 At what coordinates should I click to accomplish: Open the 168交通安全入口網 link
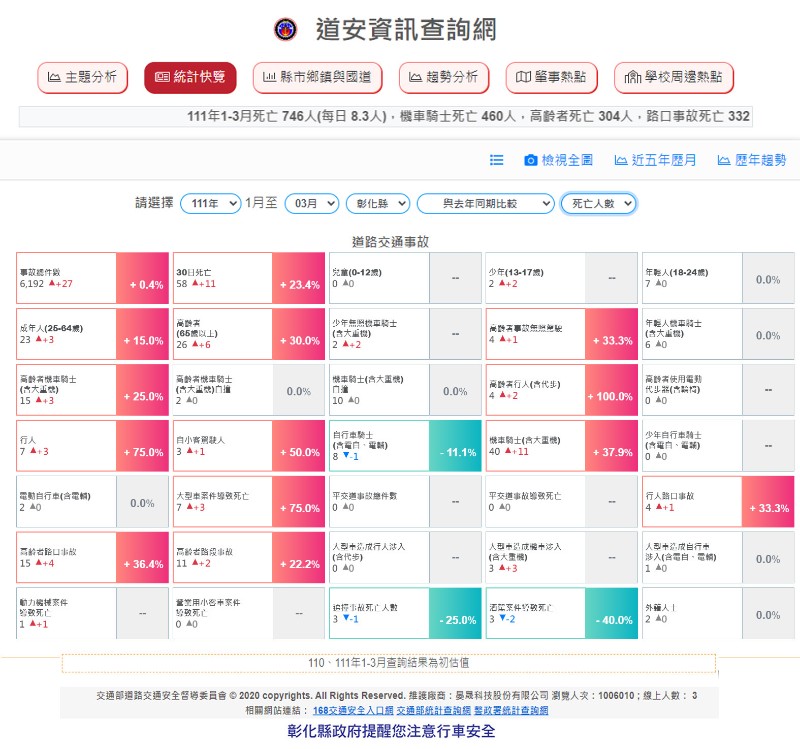tap(353, 710)
